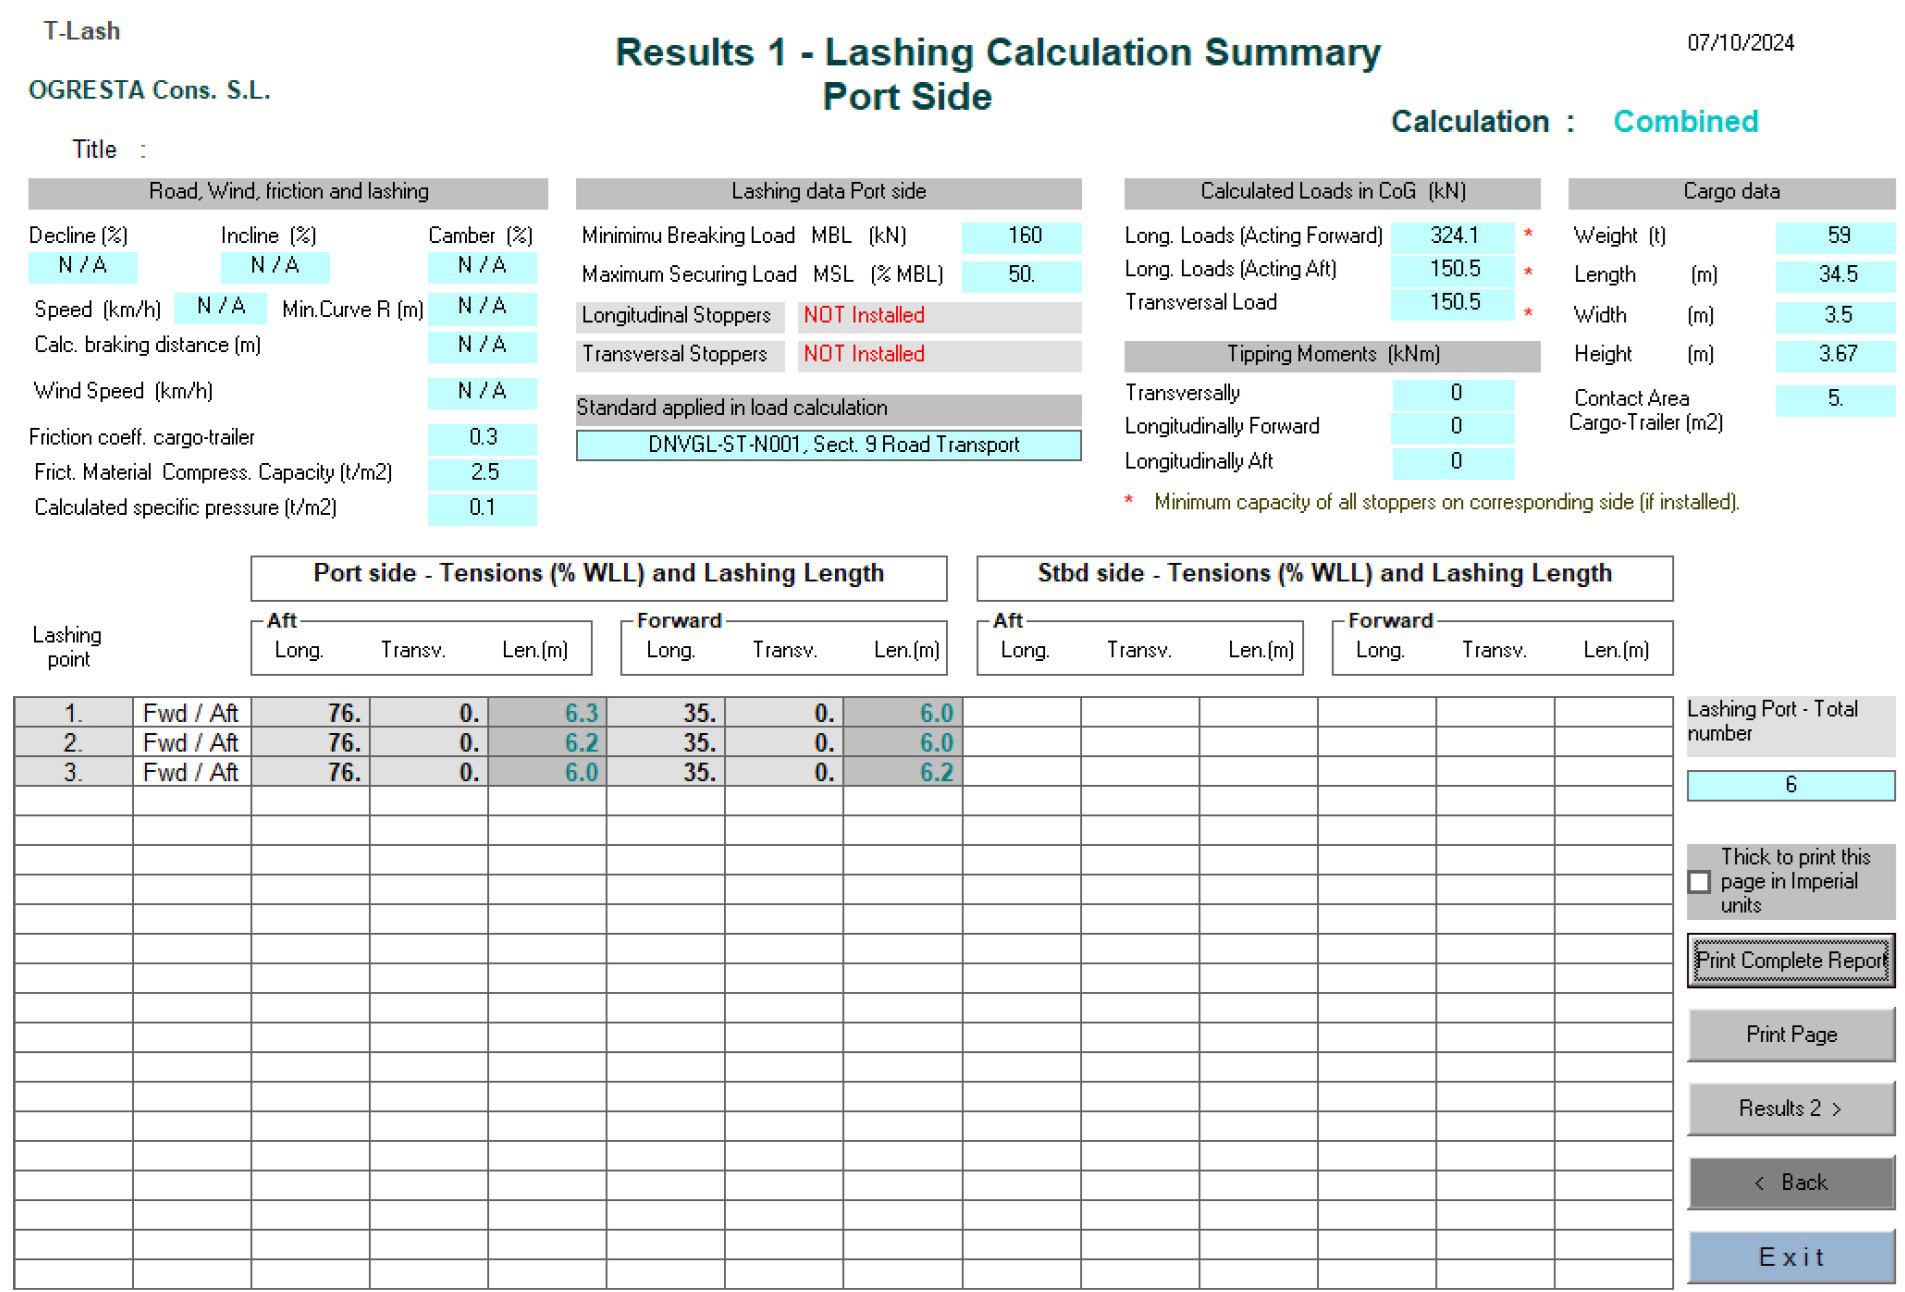Select the cargo Height value field
Viewport: 1905px width, 1292px height.
pos(1835,354)
